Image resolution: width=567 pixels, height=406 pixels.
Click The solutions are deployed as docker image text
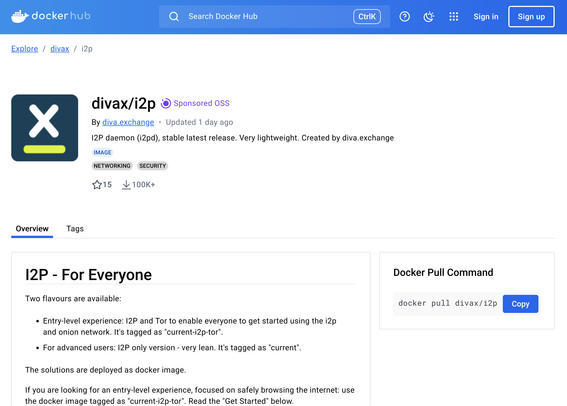[x=106, y=370]
